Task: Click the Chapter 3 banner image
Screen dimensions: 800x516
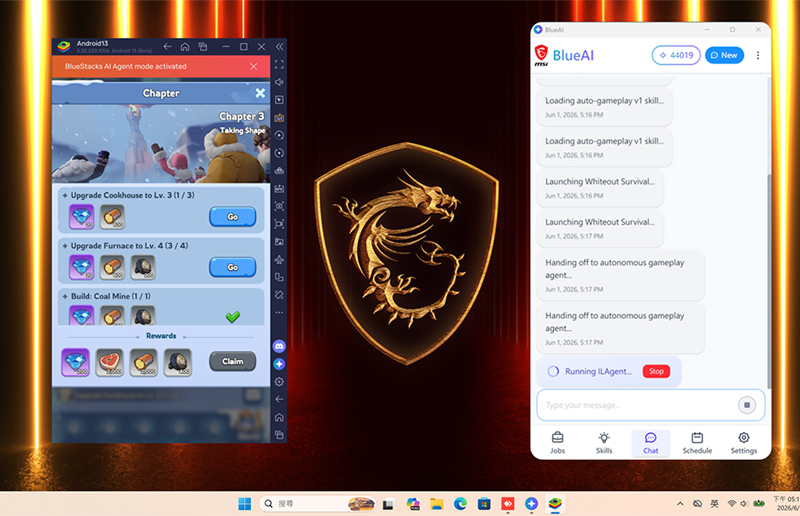Action: click(161, 144)
